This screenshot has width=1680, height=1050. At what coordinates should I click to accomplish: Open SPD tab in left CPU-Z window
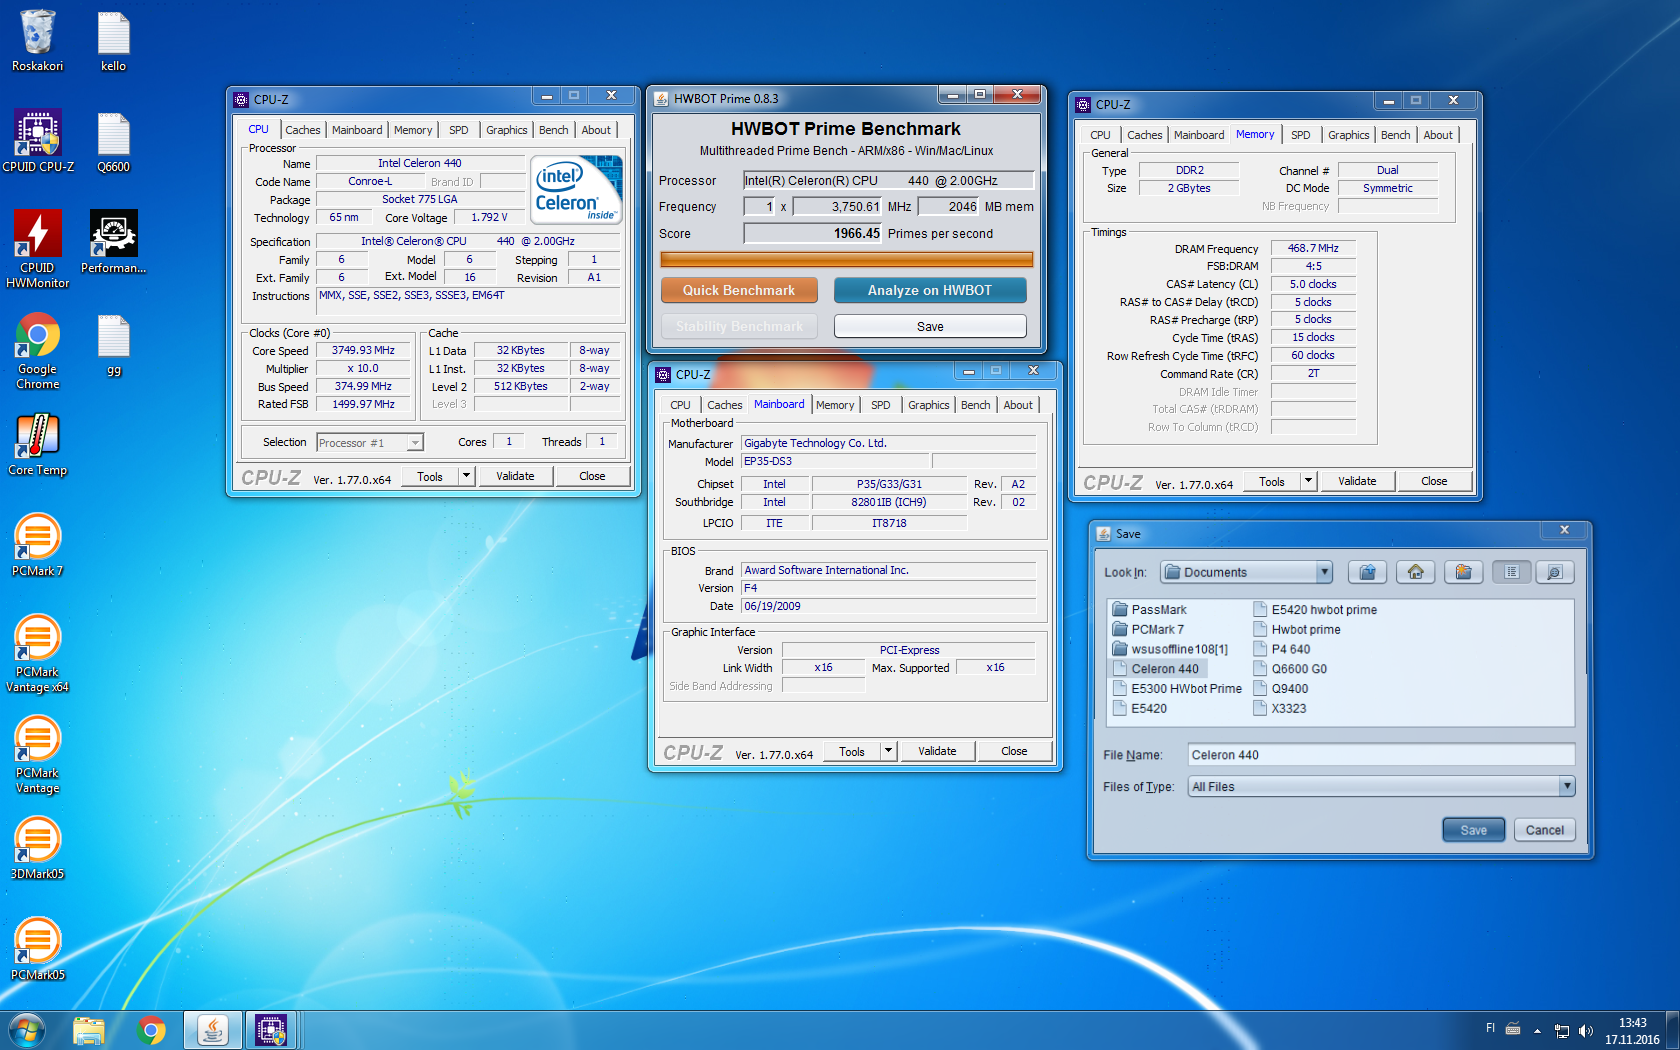458,130
